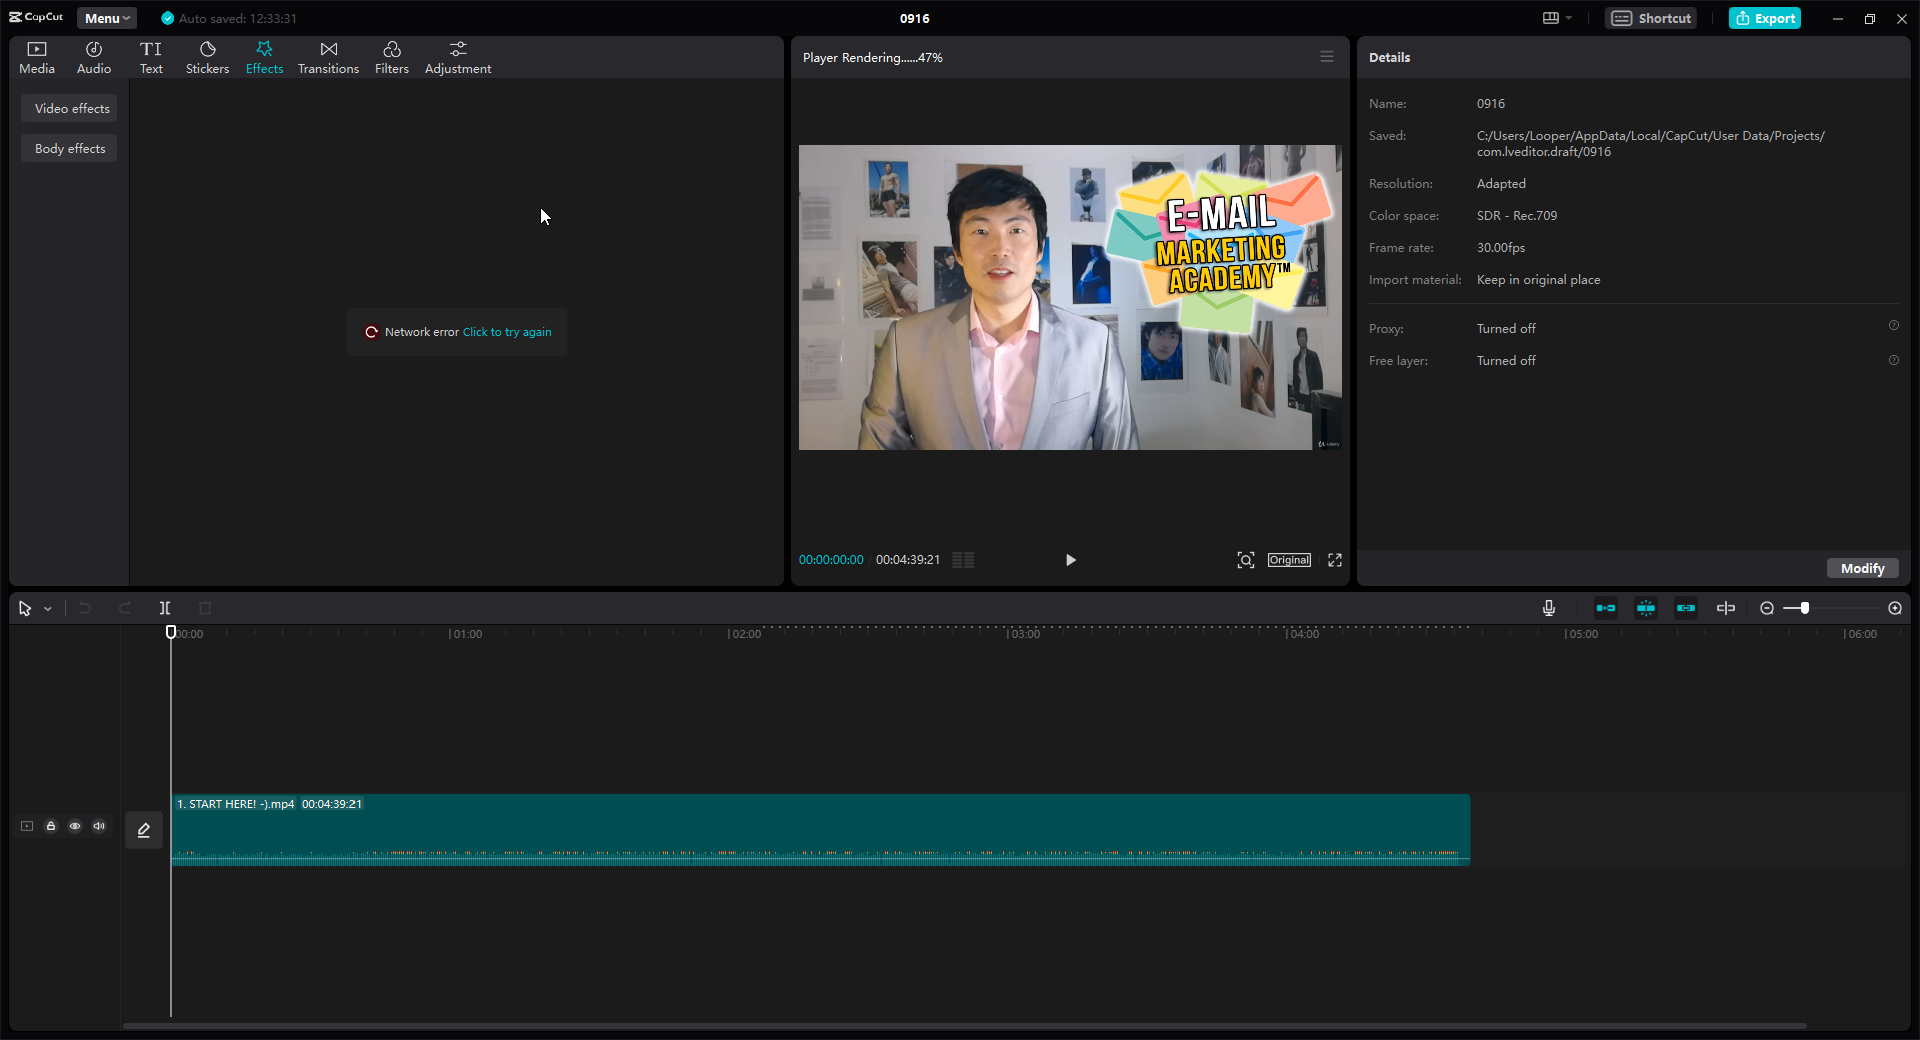
Task: Click the 'SDR - Rec.709' color space value
Action: (x=1517, y=216)
